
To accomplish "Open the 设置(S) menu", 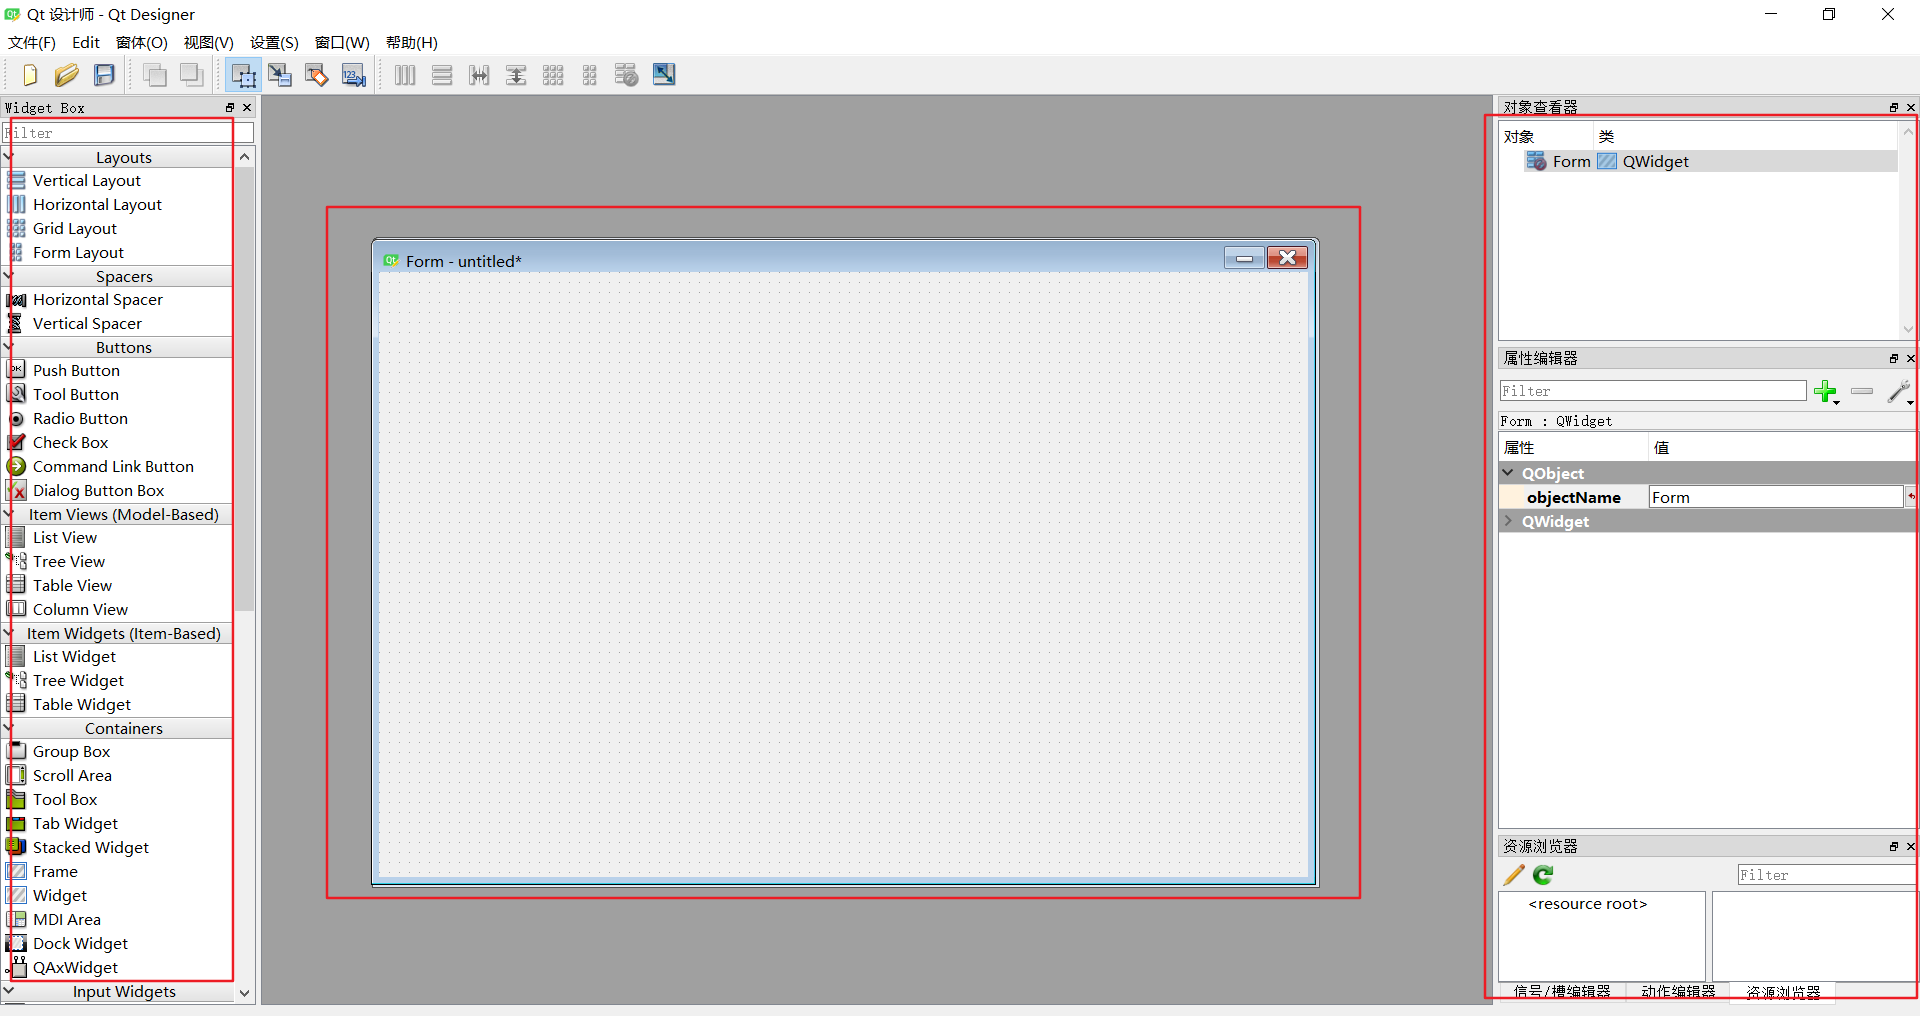I will coord(274,42).
